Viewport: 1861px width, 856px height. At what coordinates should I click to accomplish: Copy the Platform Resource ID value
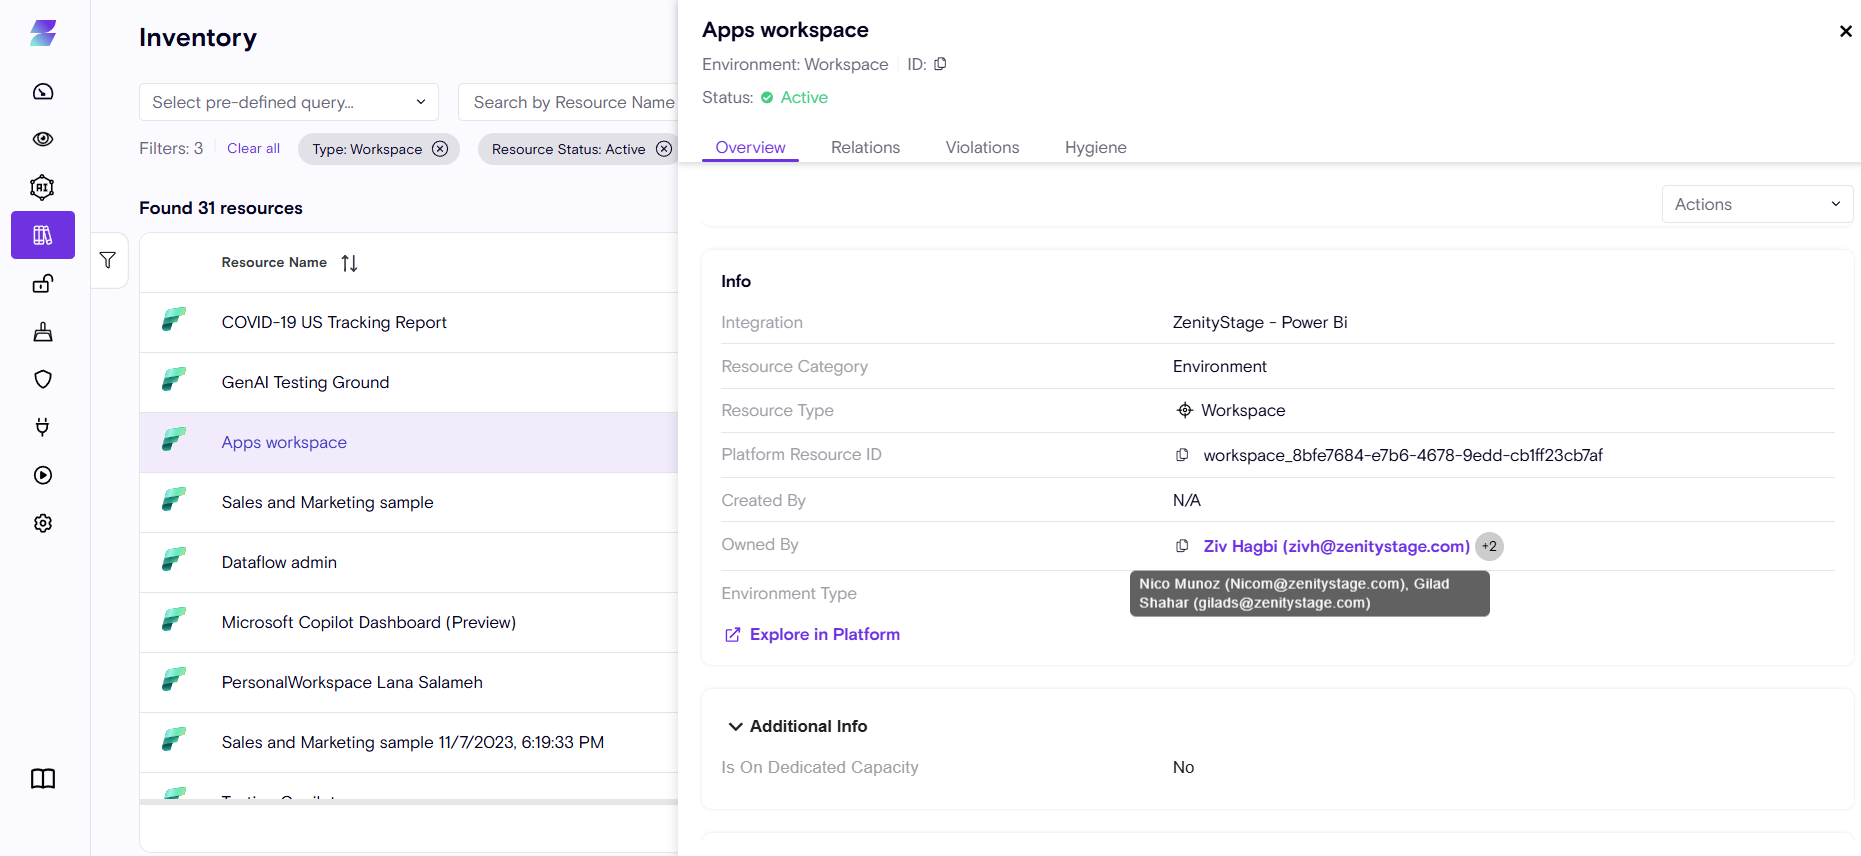tap(1182, 455)
